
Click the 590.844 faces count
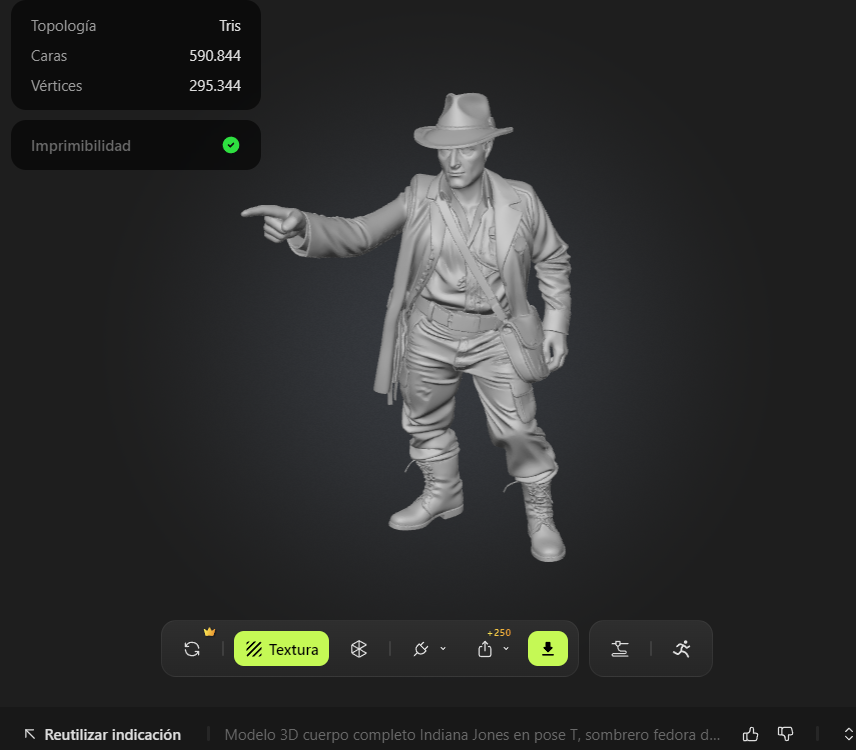click(x=215, y=56)
